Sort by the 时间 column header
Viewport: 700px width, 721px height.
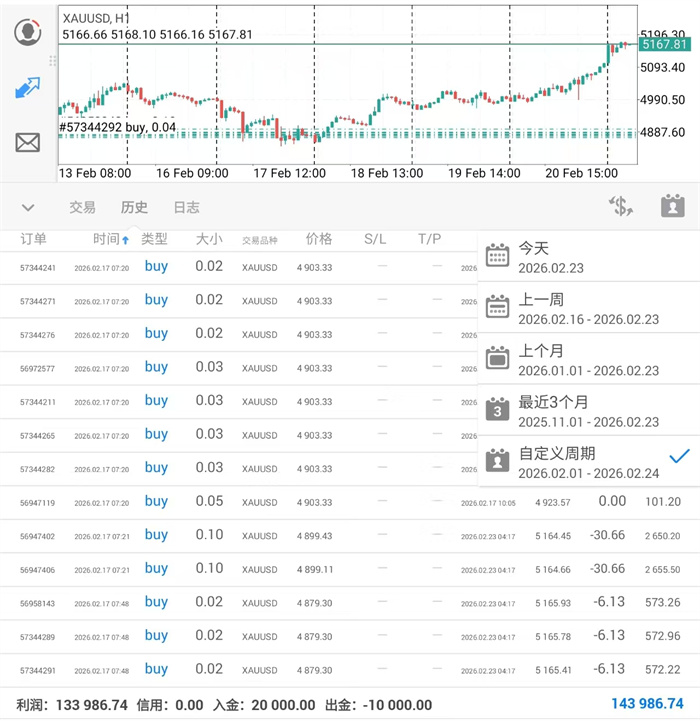coord(111,240)
